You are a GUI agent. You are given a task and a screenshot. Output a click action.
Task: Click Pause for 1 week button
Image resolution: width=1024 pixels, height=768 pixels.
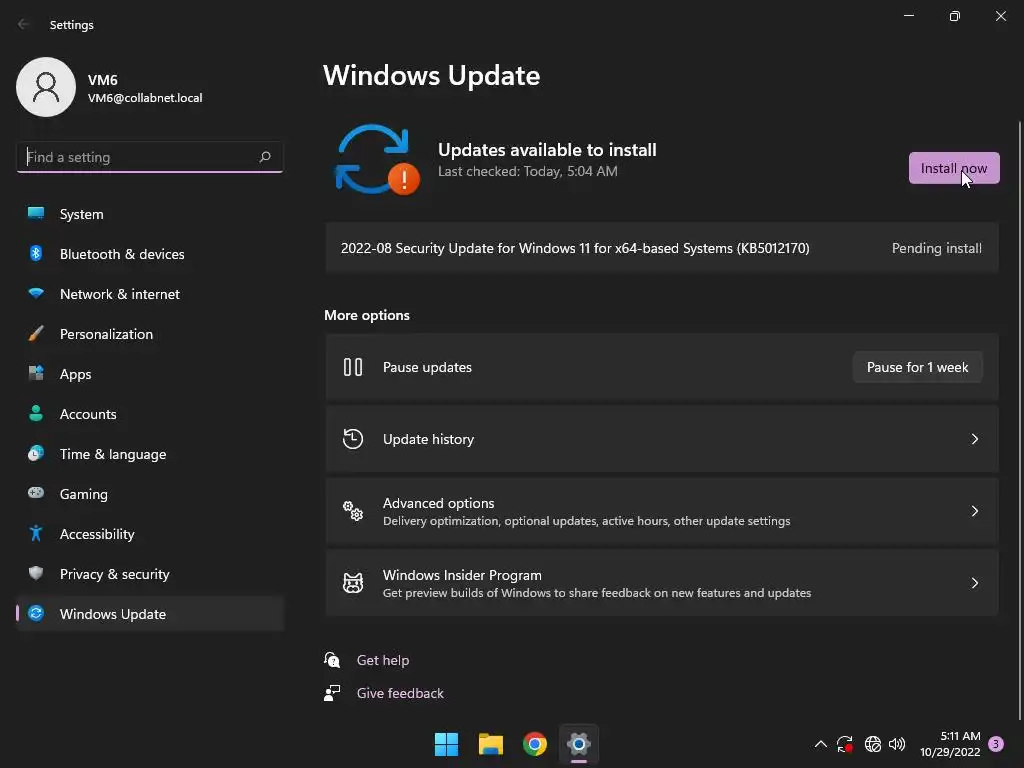918,367
